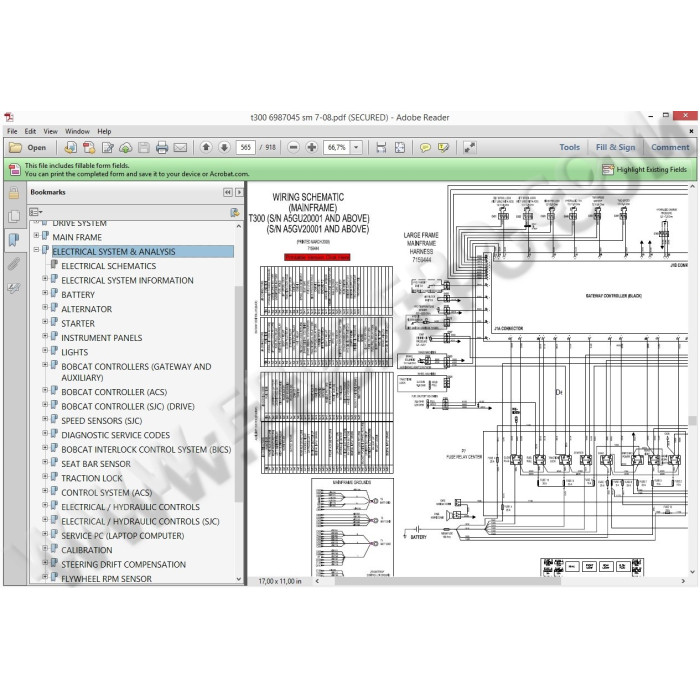The image size is (700, 700).
Task: Select ELECTRICAL SYSTEM & ANALYSIS bookmark
Action: pyautogui.click(x=143, y=251)
